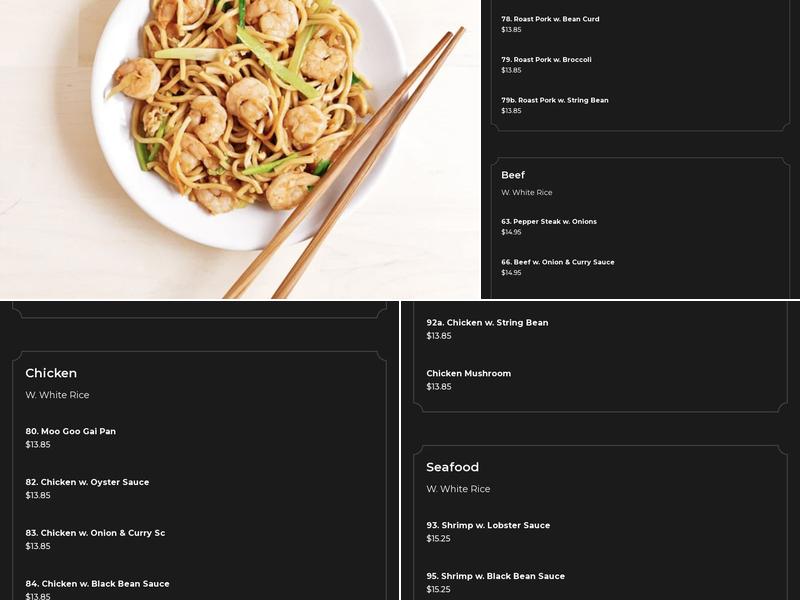Click W. White Rice subtitle under Seafood
Screen dimensions: 800x600
458,489
